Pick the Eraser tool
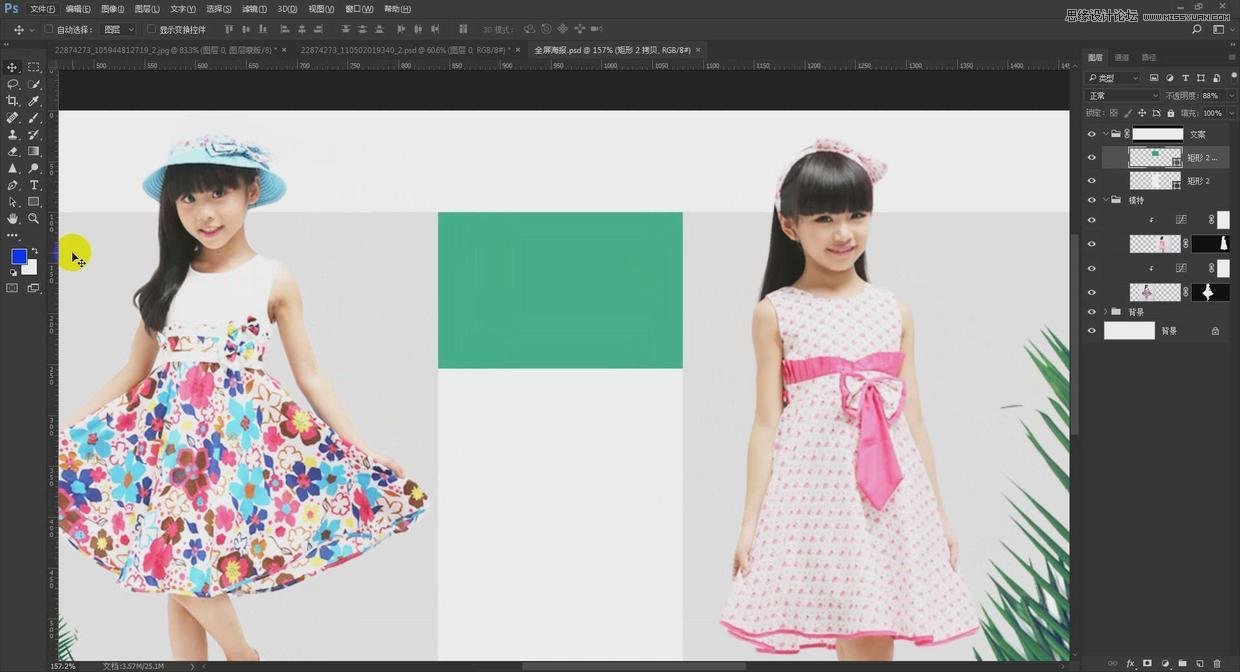1240x672 pixels. (x=13, y=151)
